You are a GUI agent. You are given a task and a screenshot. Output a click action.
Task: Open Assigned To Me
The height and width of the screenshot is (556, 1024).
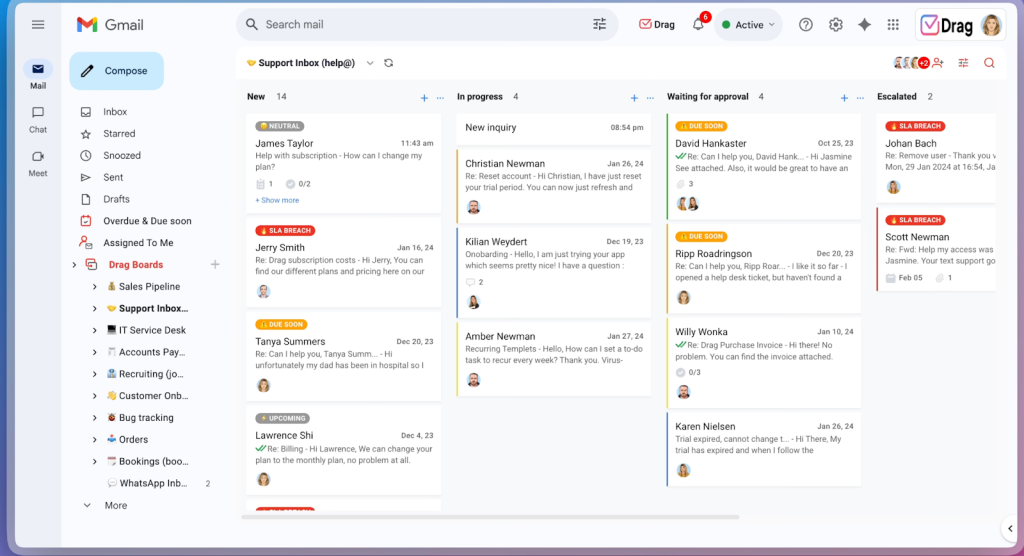point(138,243)
